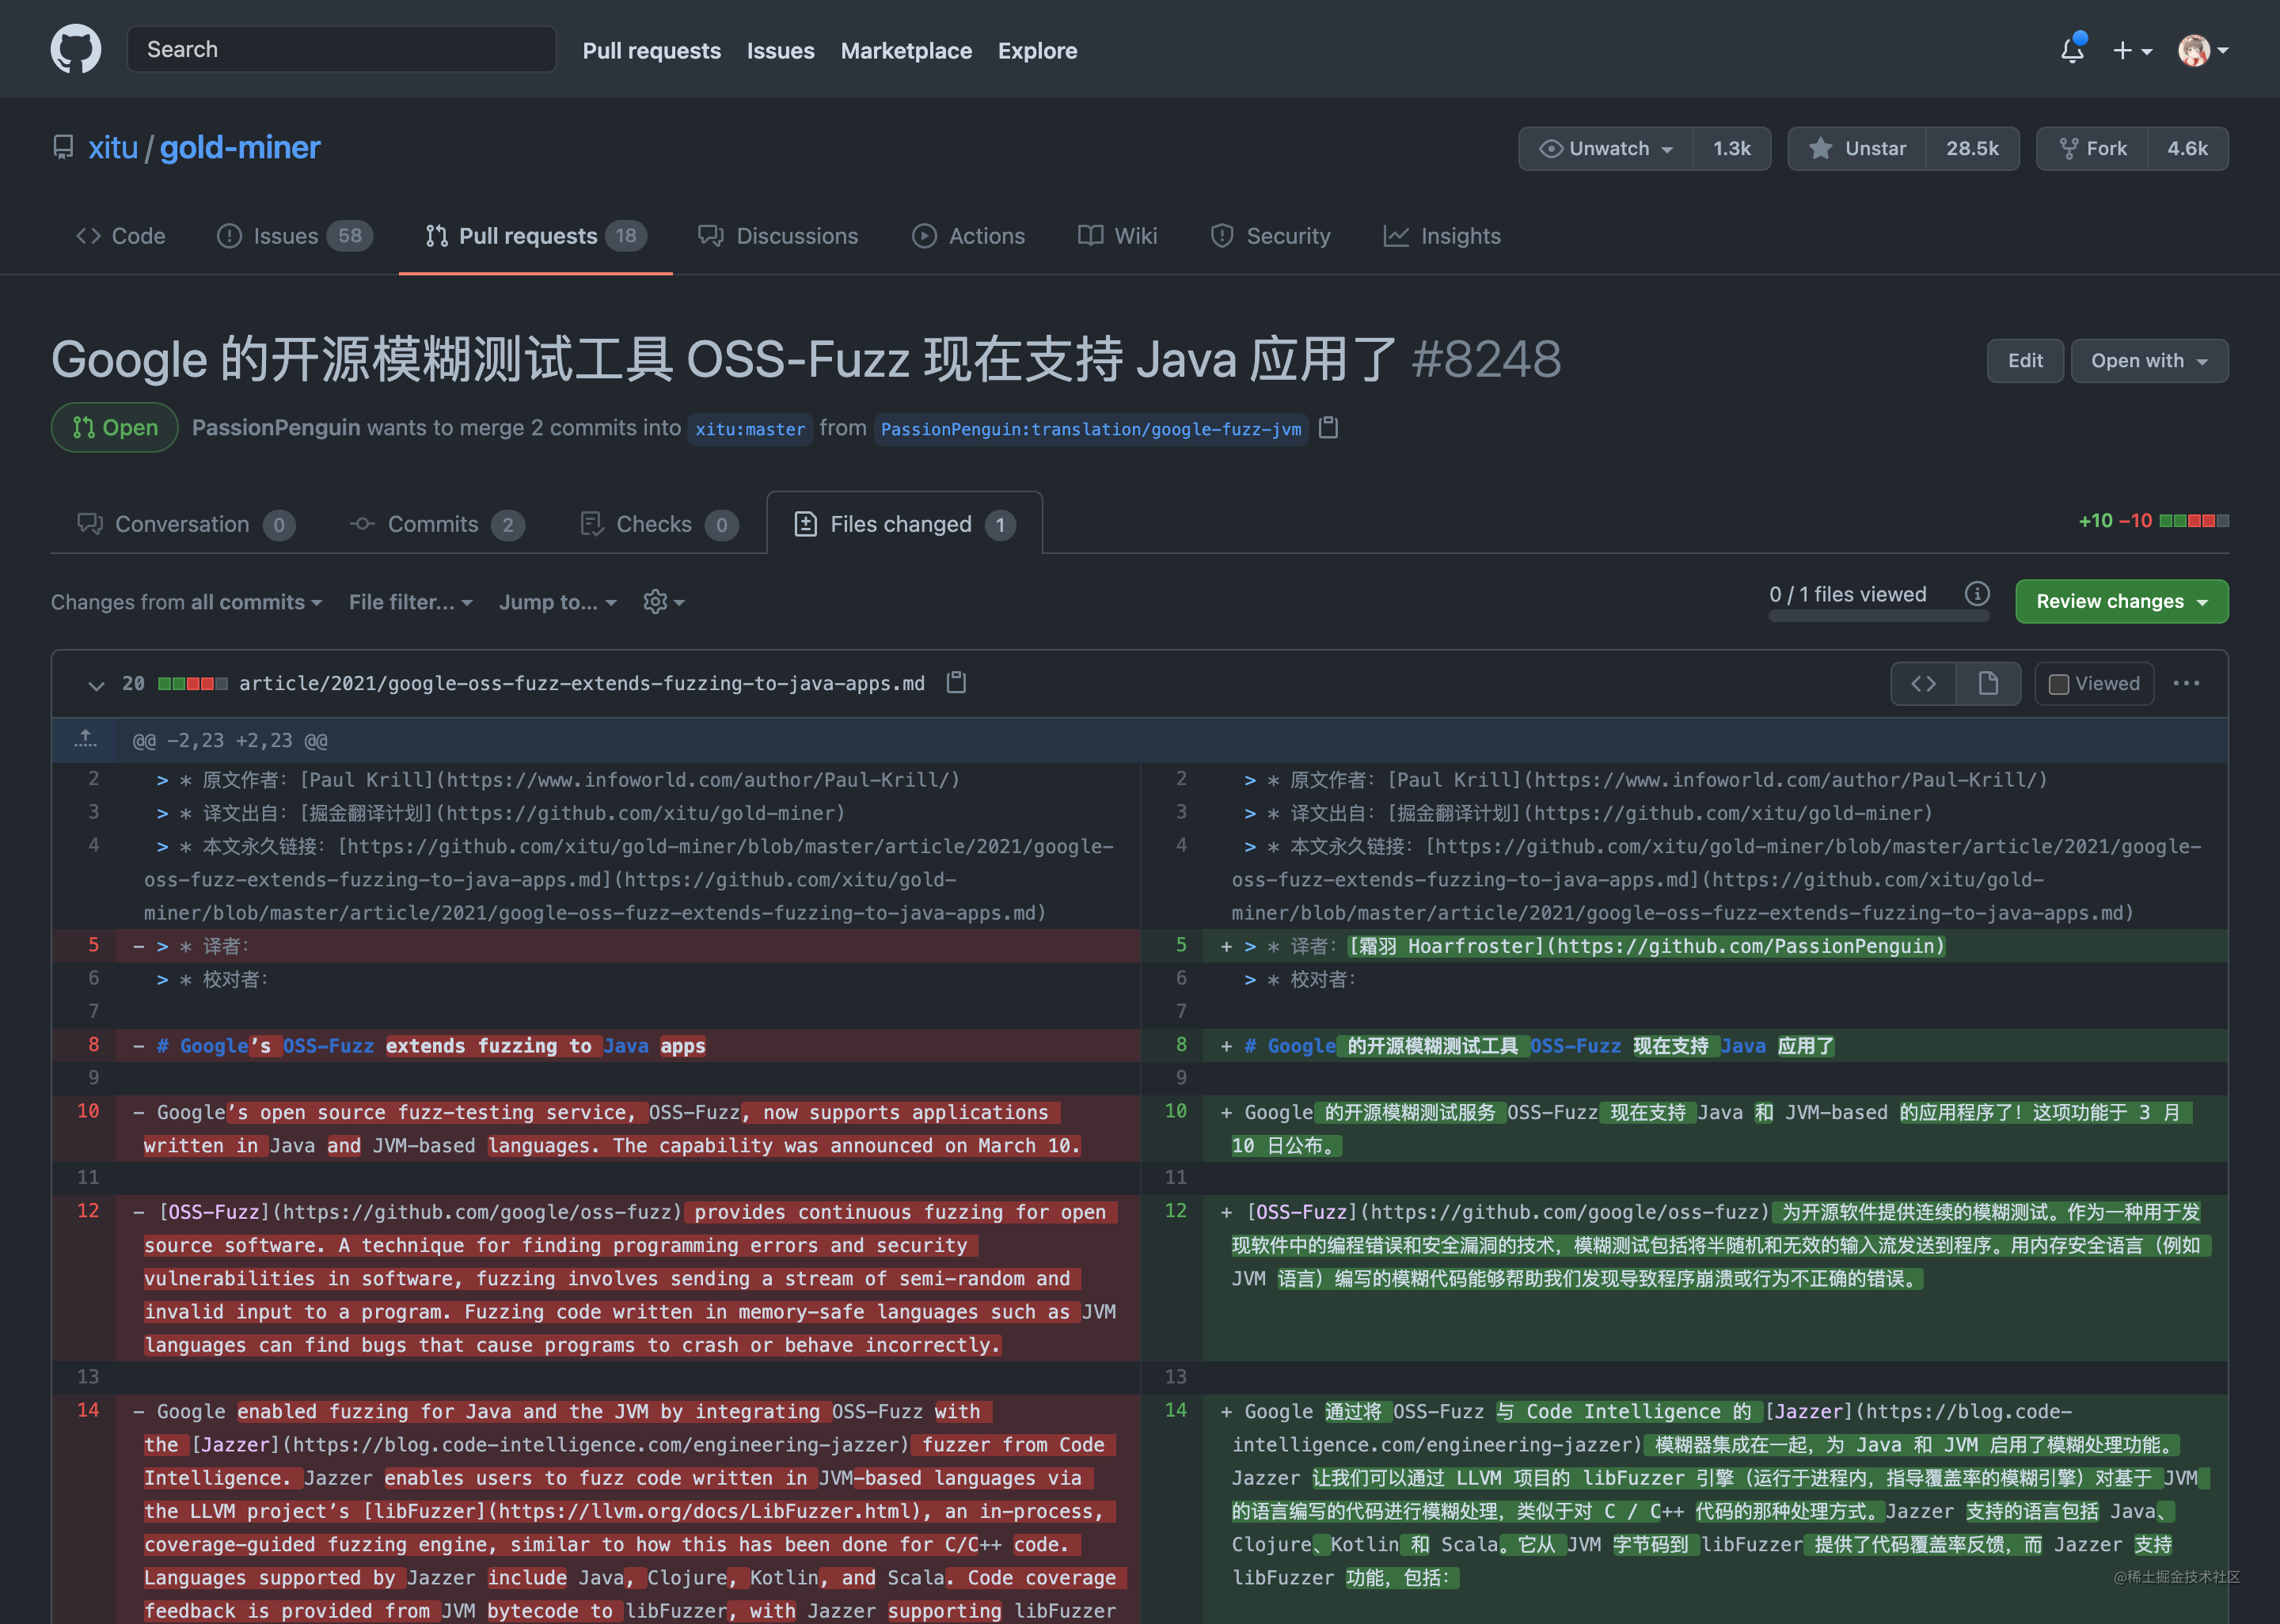Image resolution: width=2280 pixels, height=1624 pixels.
Task: Switch to the Wiki tab
Action: pos(1117,236)
